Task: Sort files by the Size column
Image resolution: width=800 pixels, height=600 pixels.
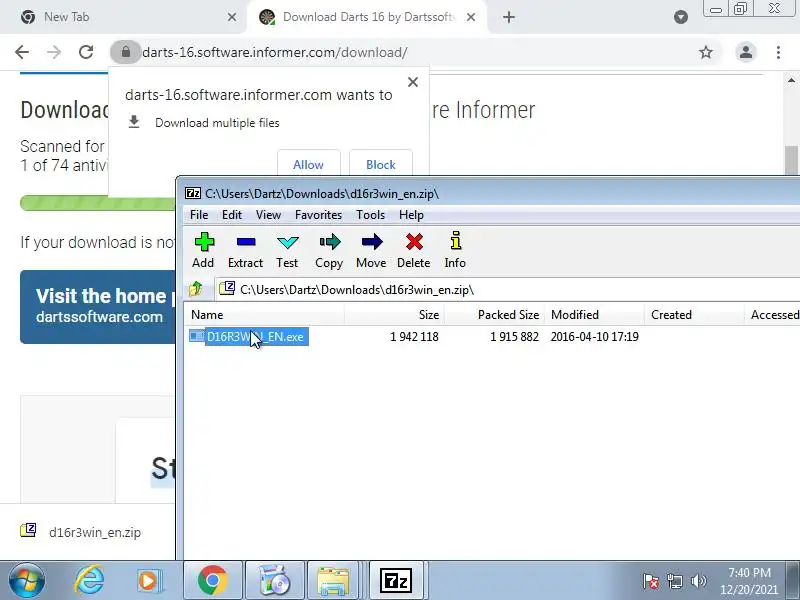Action: pos(394,315)
